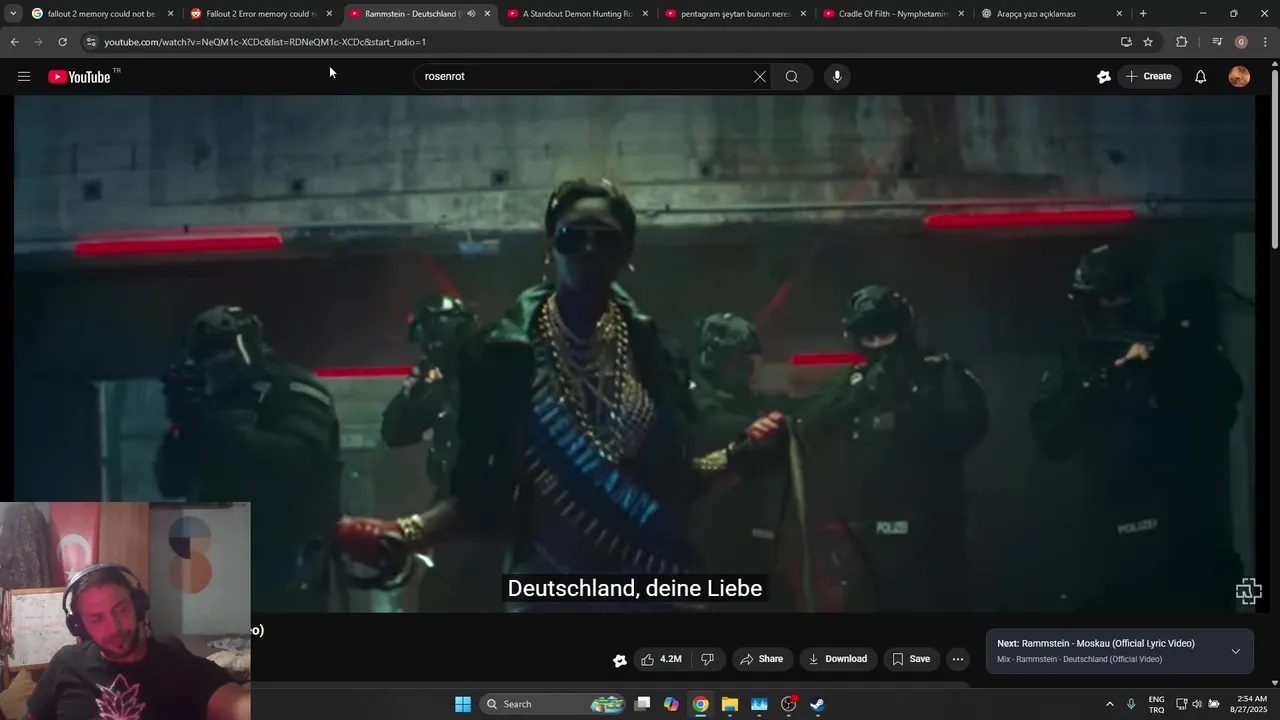
Task: Download the video
Action: click(x=837, y=659)
